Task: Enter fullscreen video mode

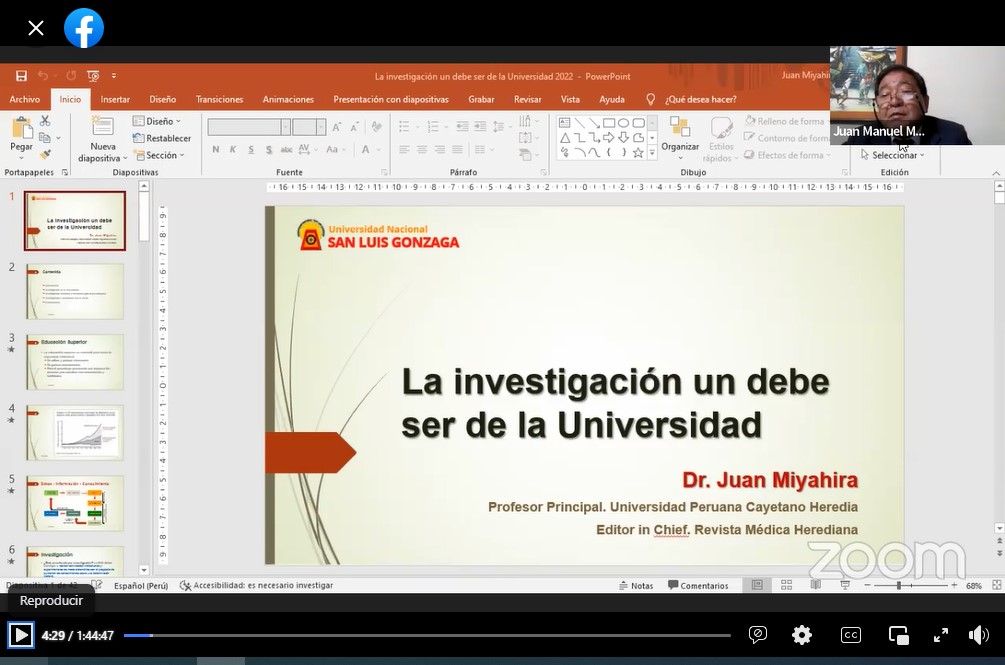Action: click(x=940, y=635)
